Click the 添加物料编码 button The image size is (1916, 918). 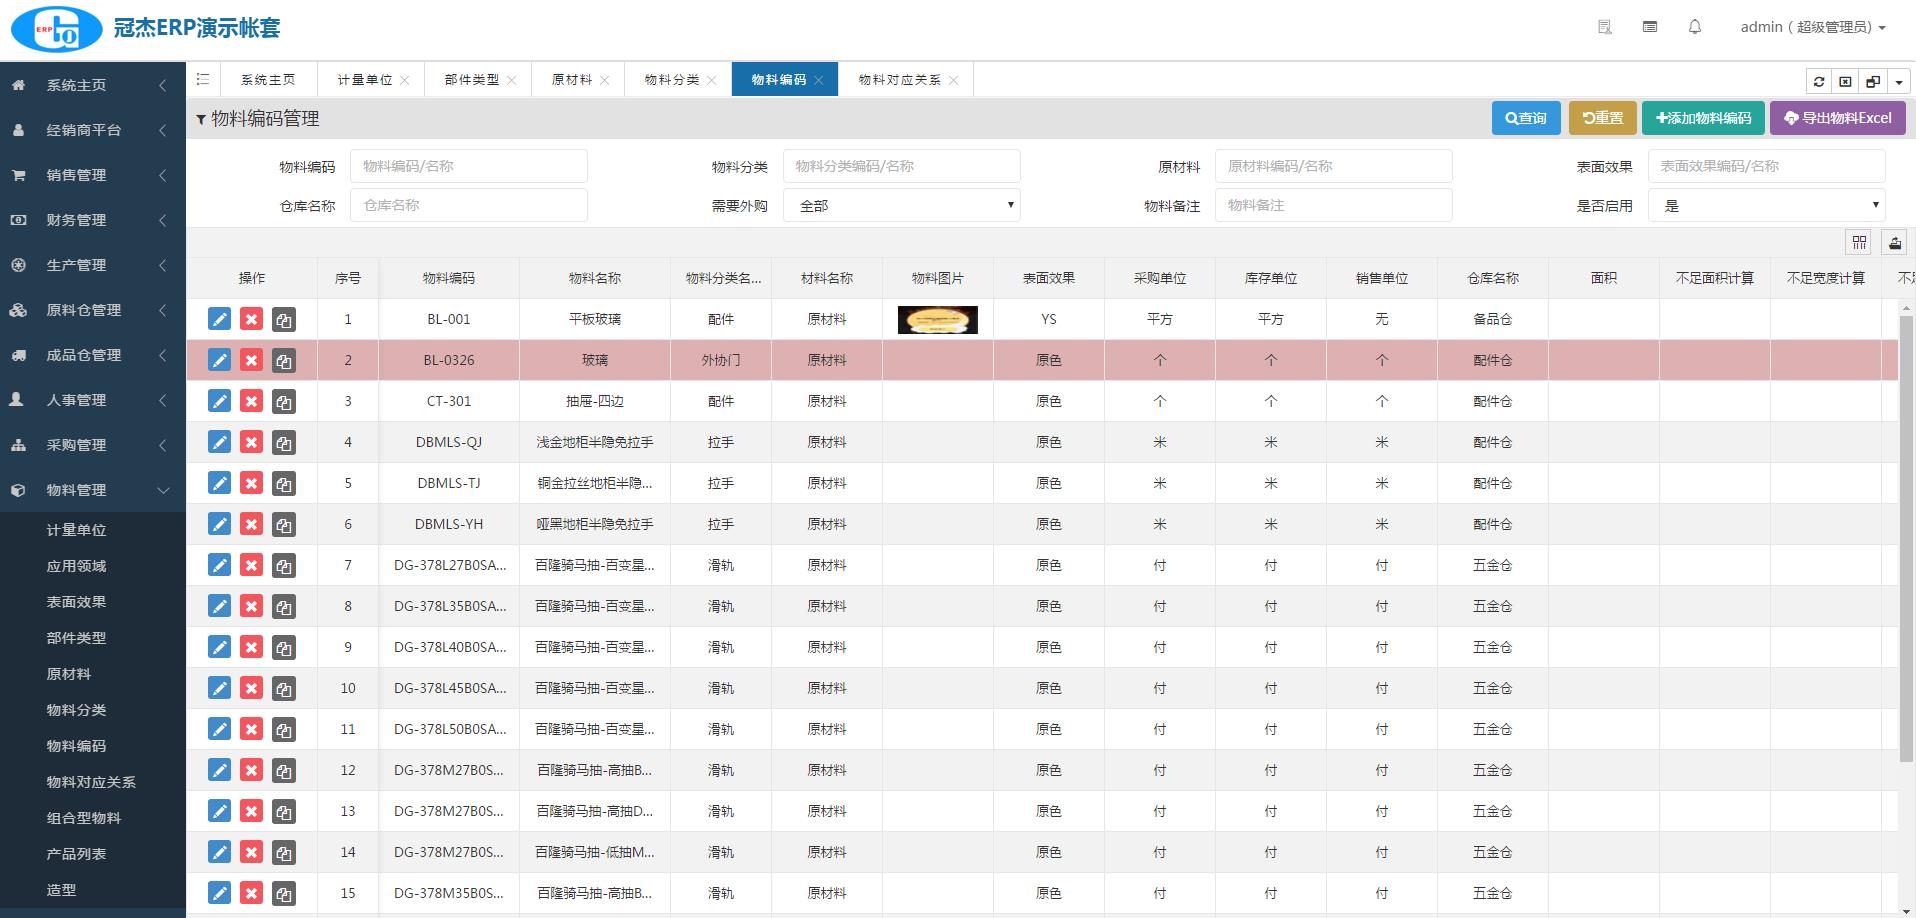pos(1703,118)
